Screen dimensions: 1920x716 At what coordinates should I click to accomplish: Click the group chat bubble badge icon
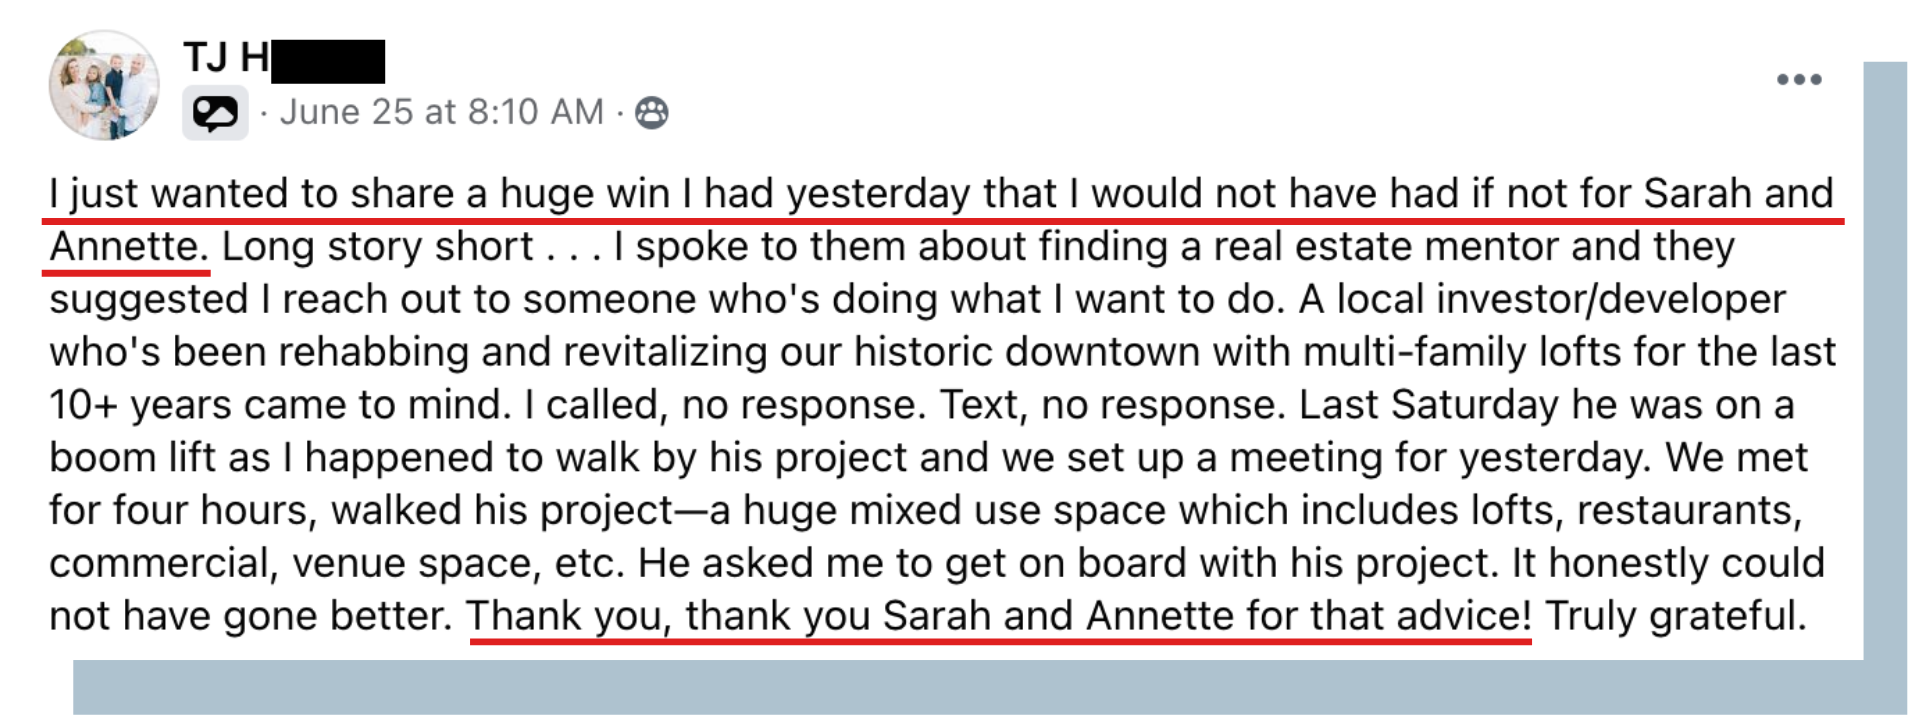coord(215,113)
